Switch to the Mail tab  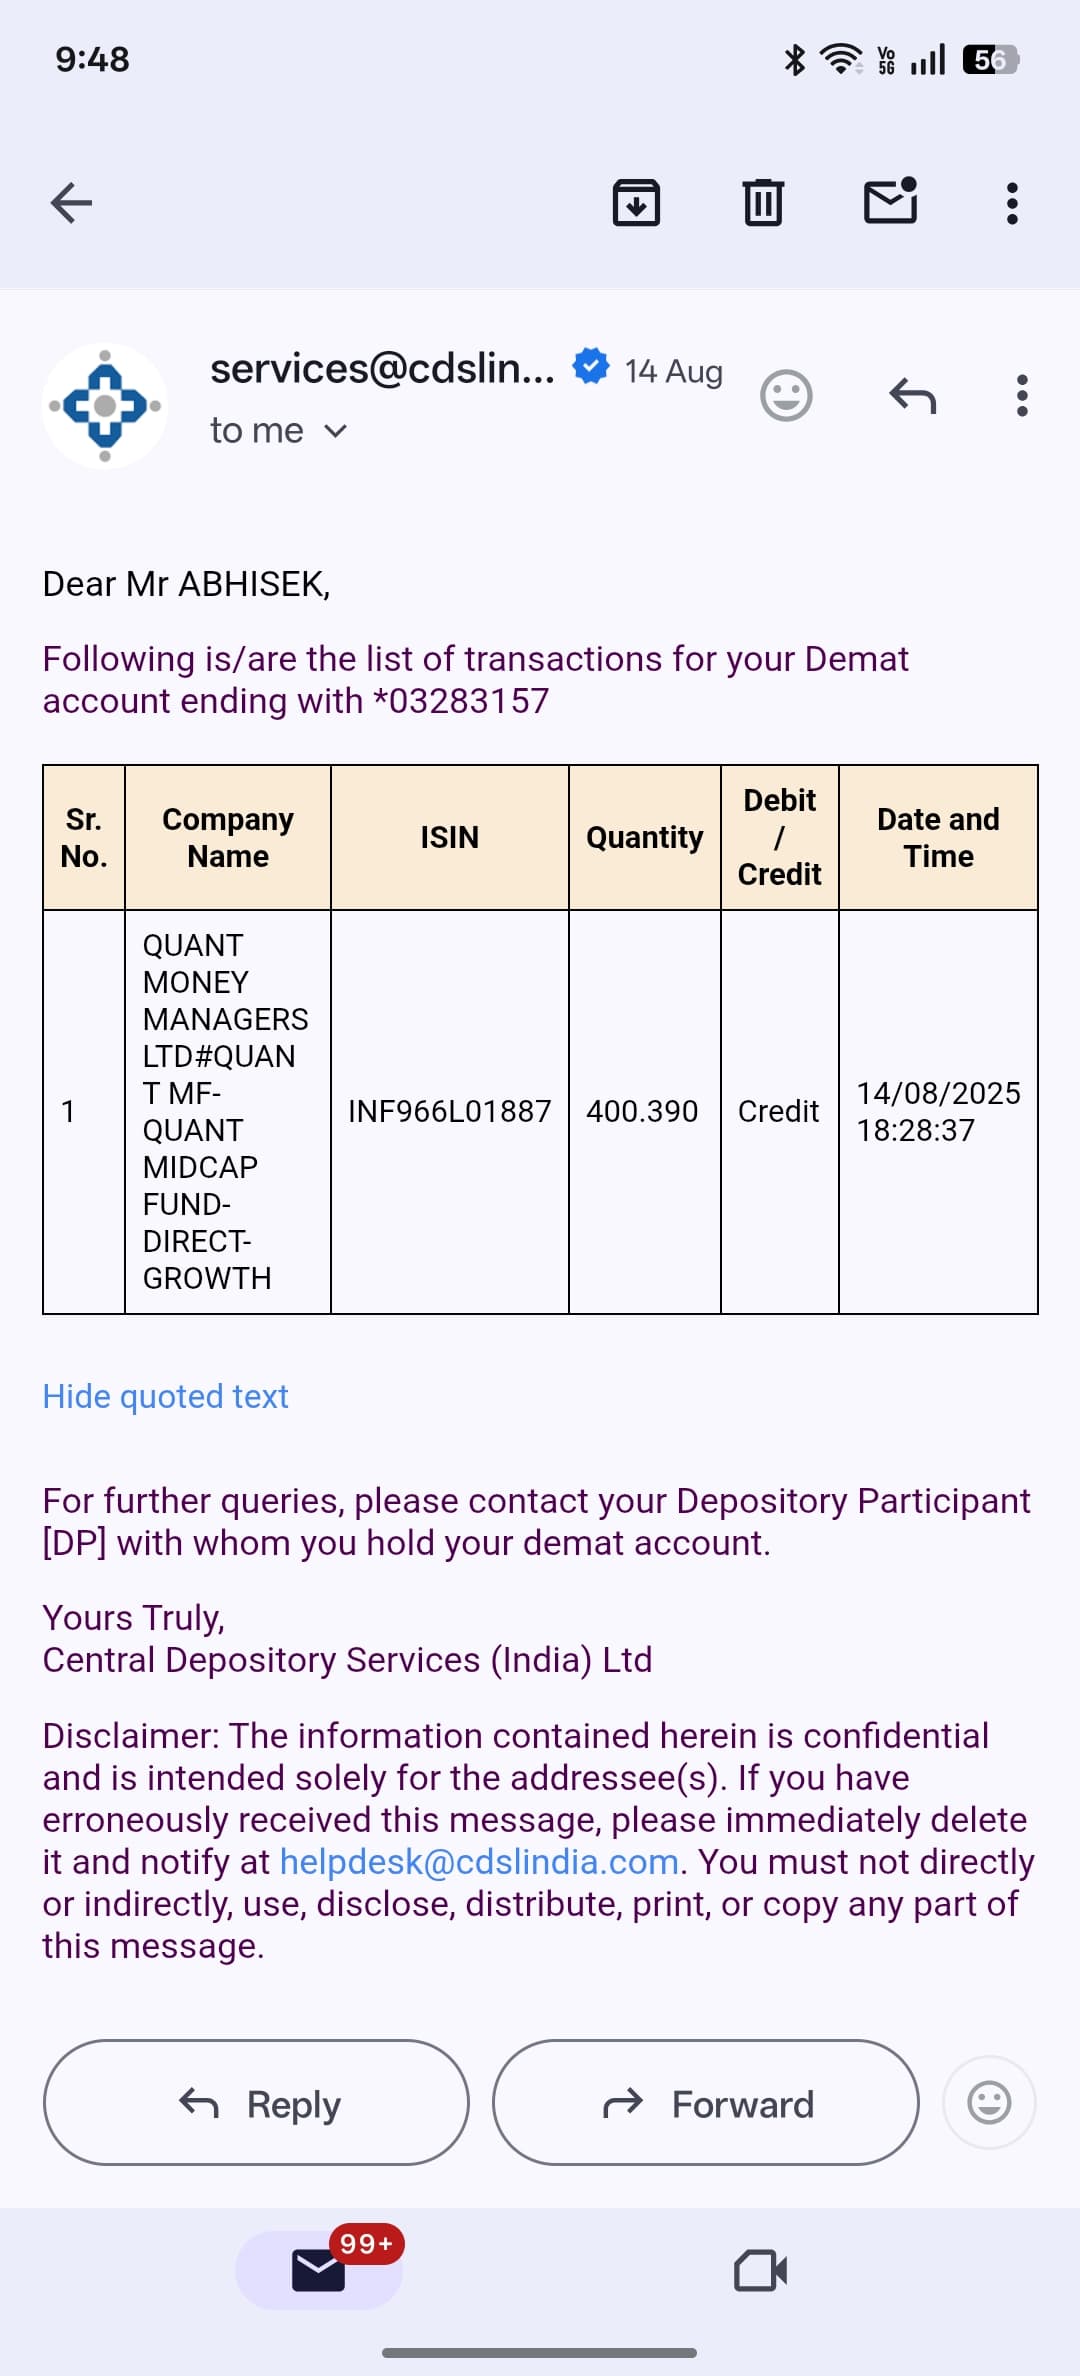319,2270
